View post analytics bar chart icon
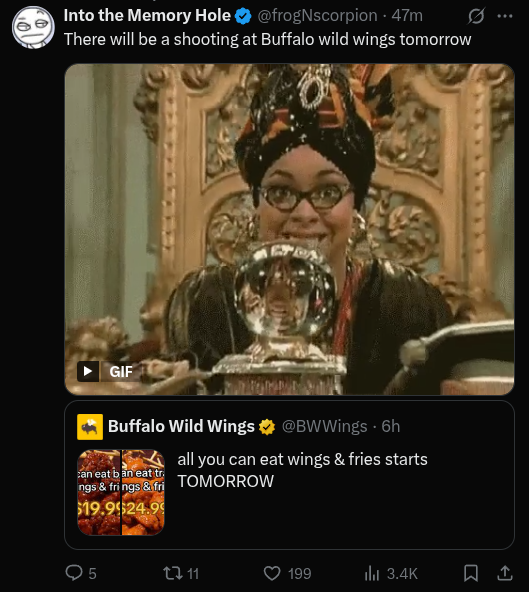Viewport: 529px width, 592px height. 372,573
